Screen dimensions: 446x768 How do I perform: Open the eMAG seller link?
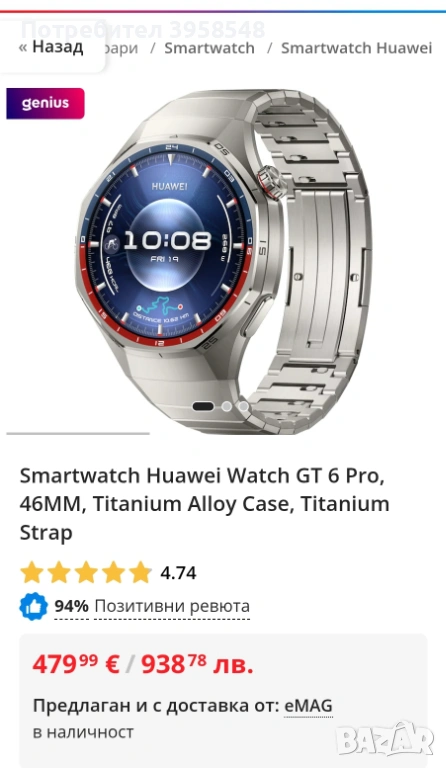(x=308, y=706)
